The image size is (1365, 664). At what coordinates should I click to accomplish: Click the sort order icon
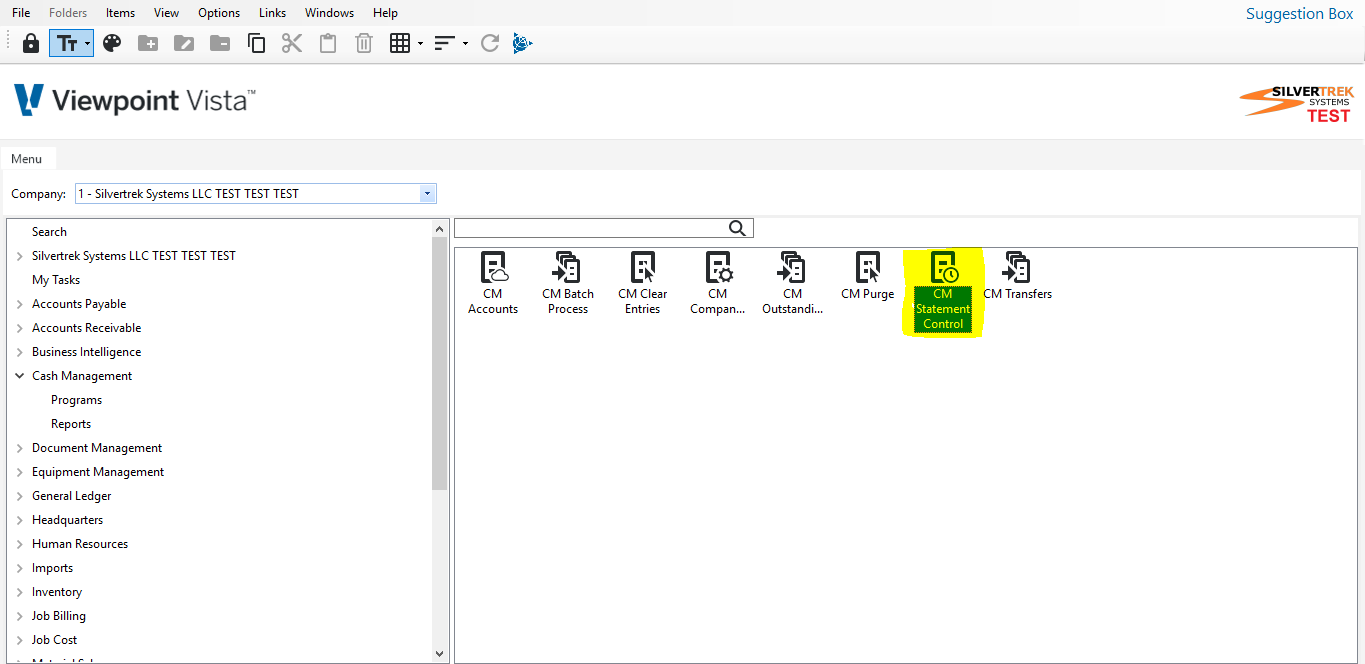(445, 43)
